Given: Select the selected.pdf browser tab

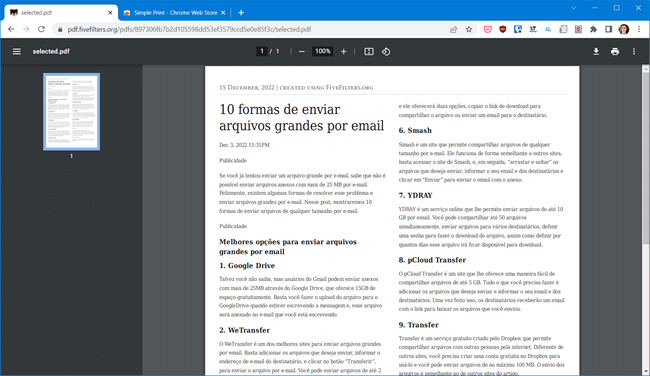Looking at the screenshot, I should click(x=61, y=13).
